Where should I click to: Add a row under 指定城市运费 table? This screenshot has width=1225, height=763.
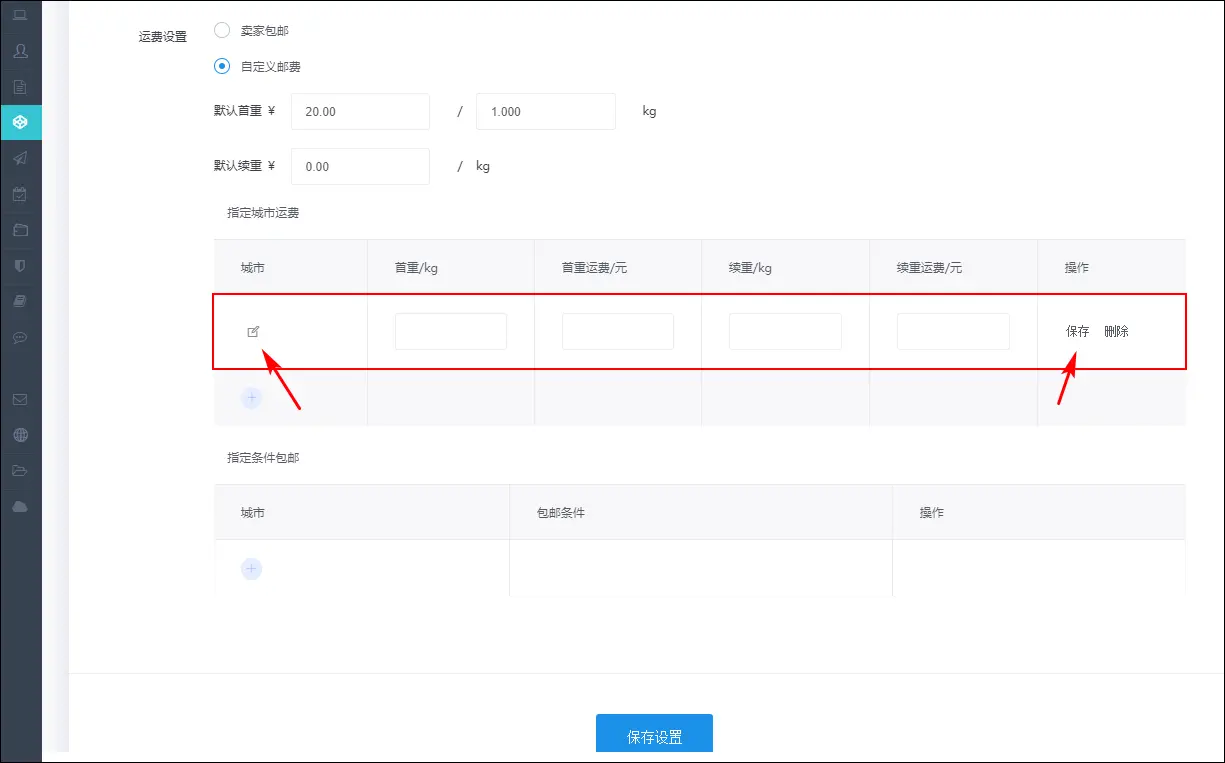pyautogui.click(x=252, y=398)
